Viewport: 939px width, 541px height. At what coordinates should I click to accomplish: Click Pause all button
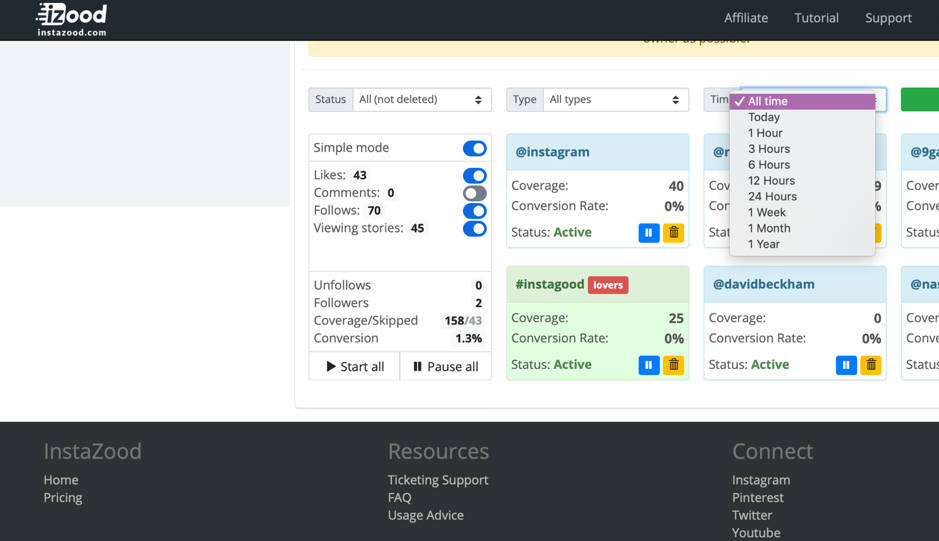coord(446,367)
